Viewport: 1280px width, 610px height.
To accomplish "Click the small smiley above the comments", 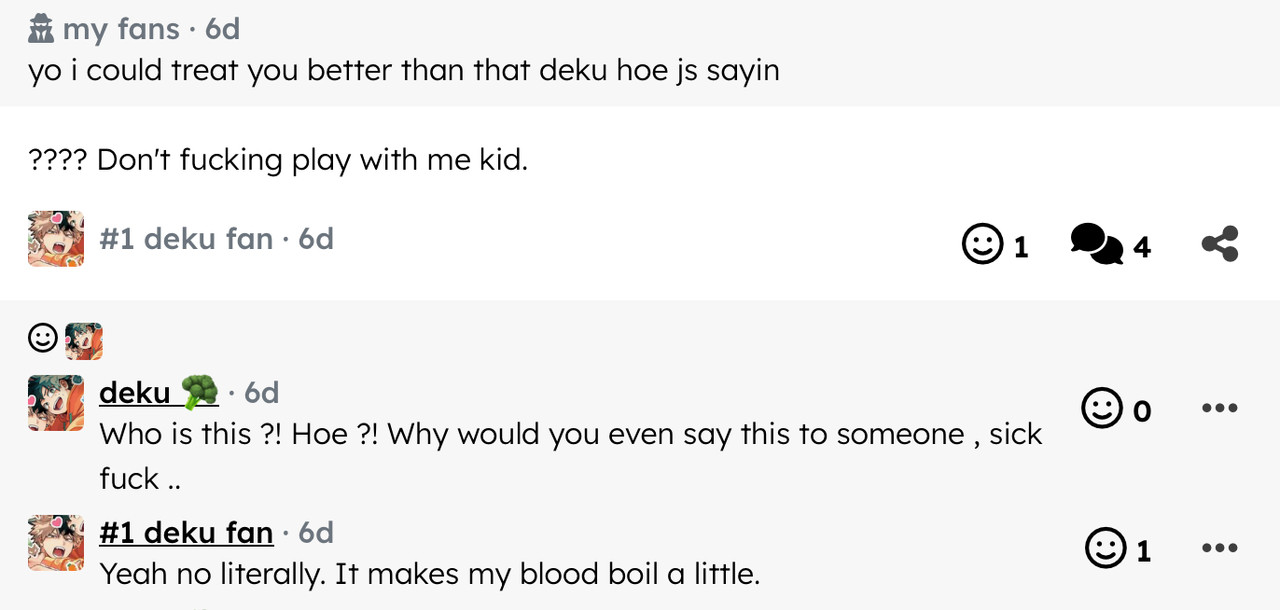I will [x=43, y=339].
